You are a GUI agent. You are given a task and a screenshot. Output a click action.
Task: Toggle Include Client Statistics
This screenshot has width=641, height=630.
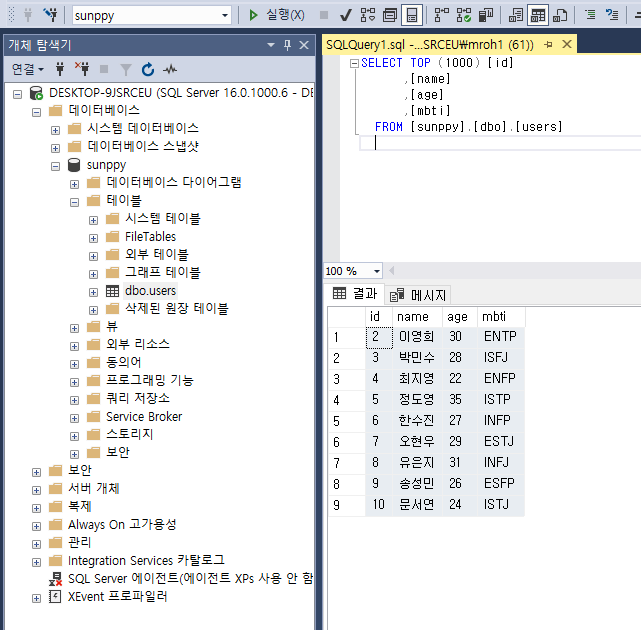point(486,16)
